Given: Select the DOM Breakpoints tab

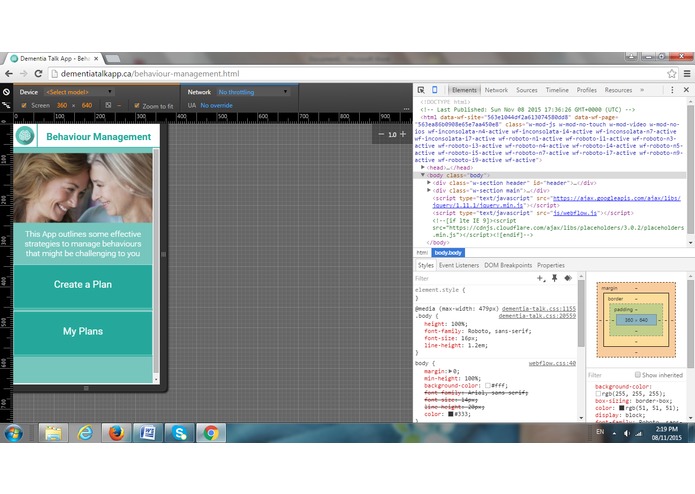Looking at the screenshot, I should [508, 265].
